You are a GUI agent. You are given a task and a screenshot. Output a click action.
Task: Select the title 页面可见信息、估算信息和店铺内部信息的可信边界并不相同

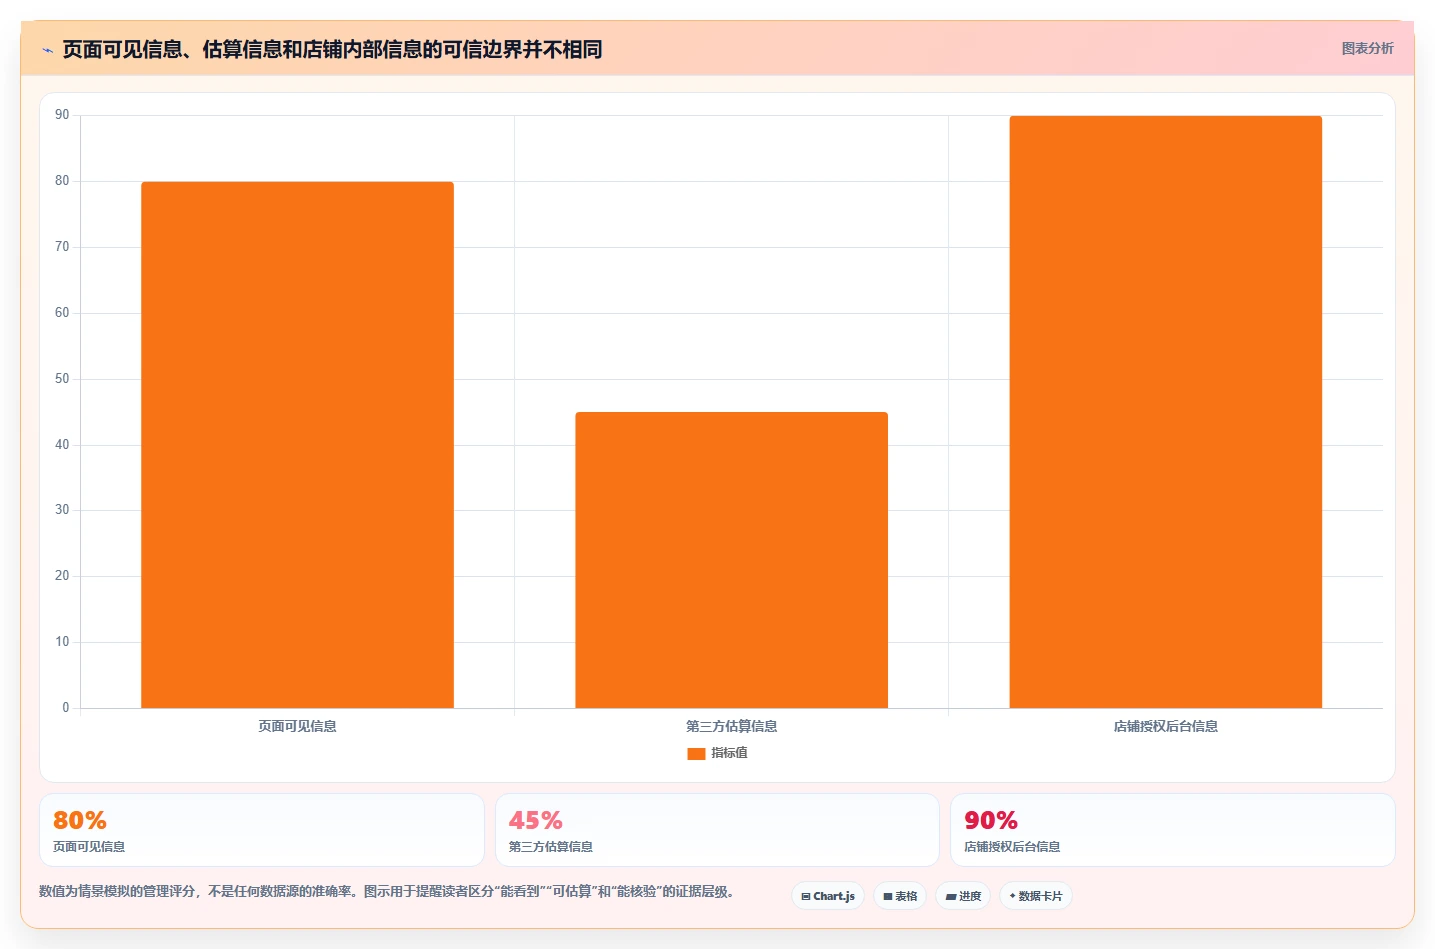tap(332, 49)
